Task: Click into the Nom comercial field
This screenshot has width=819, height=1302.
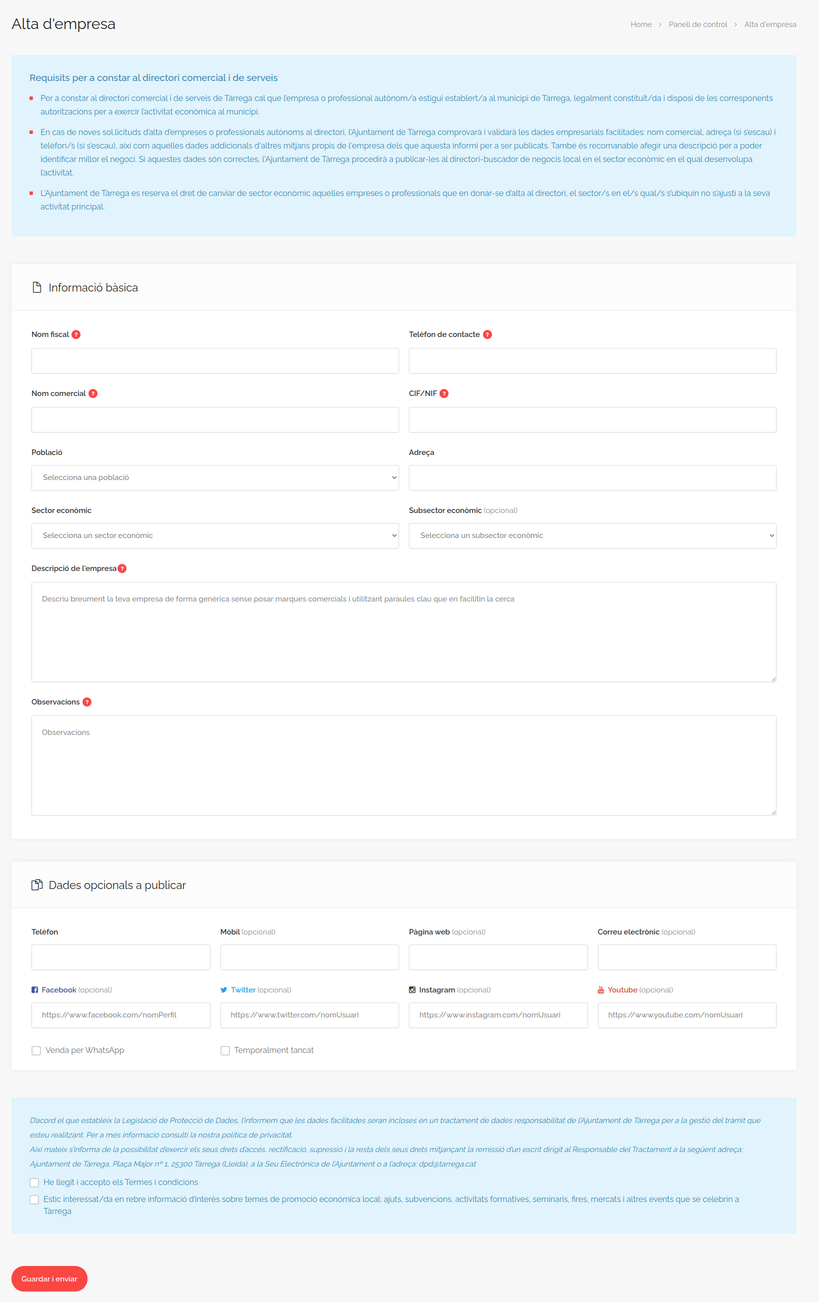Action: click(x=215, y=420)
